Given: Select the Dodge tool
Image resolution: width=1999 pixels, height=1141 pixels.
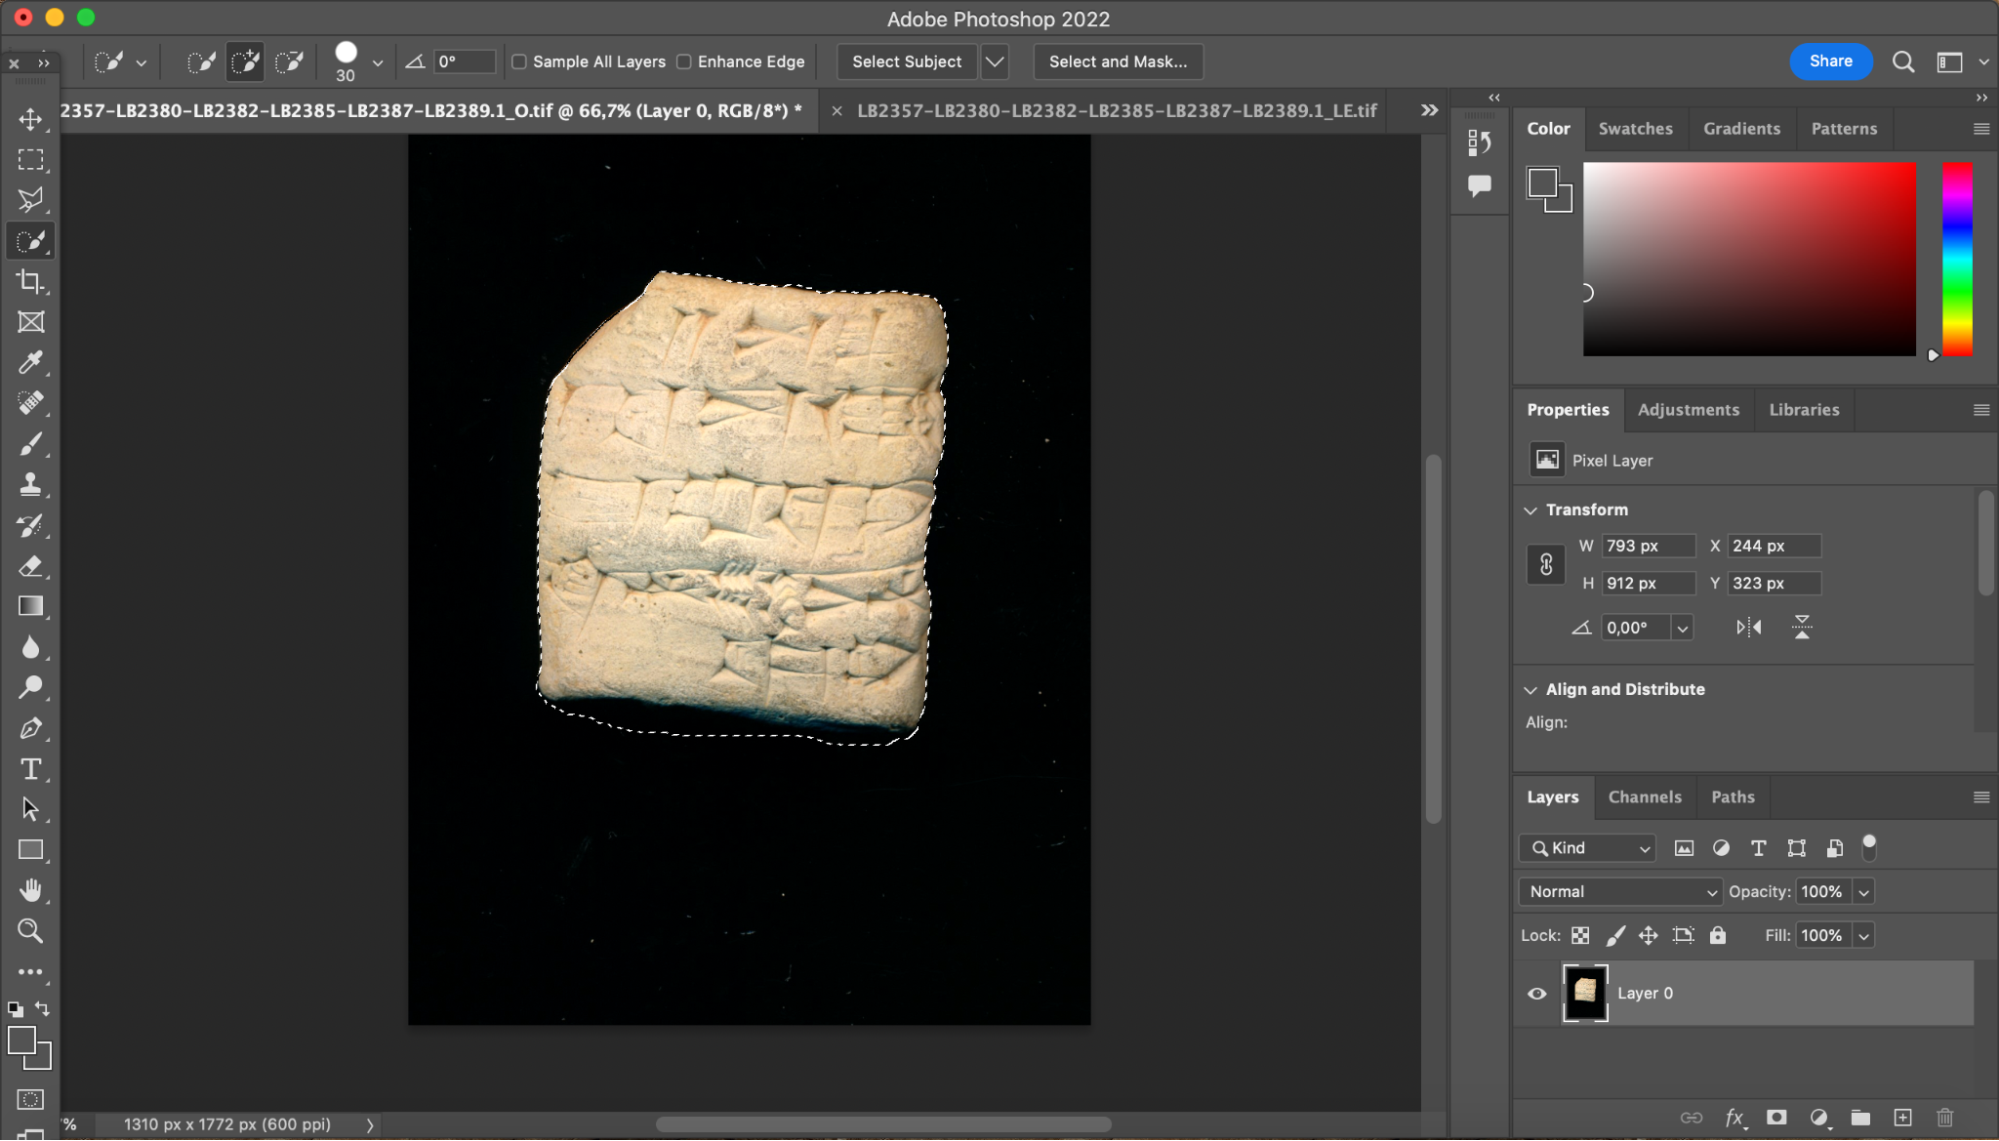Looking at the screenshot, I should pos(31,688).
